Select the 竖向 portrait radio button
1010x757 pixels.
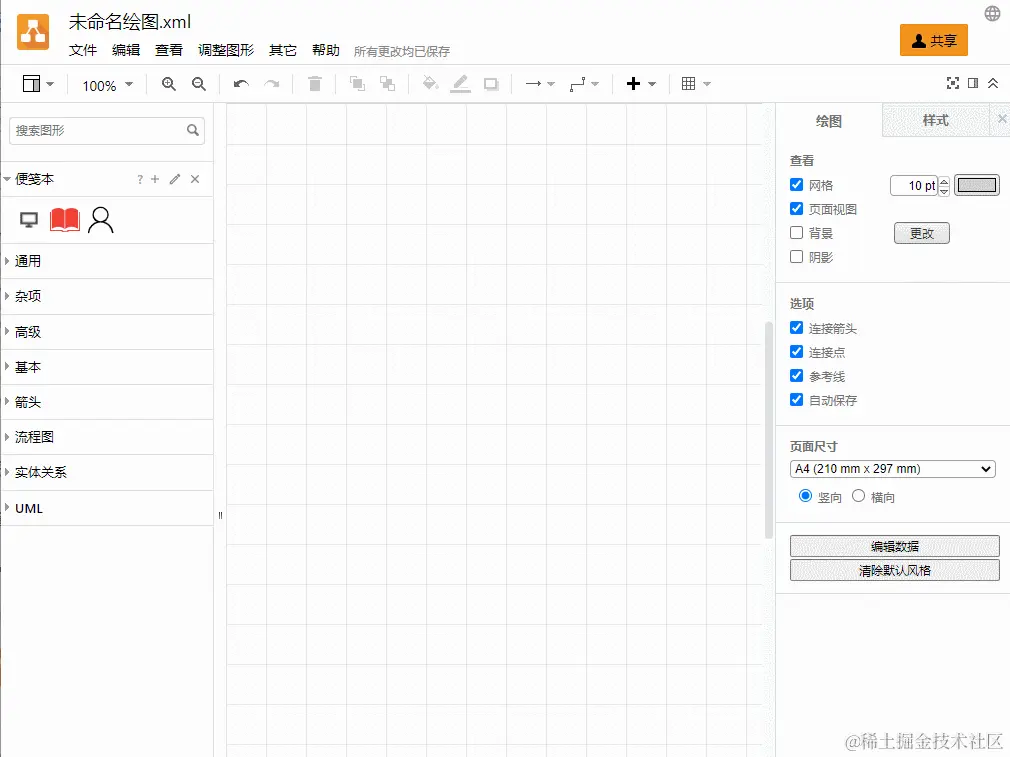[x=805, y=496]
